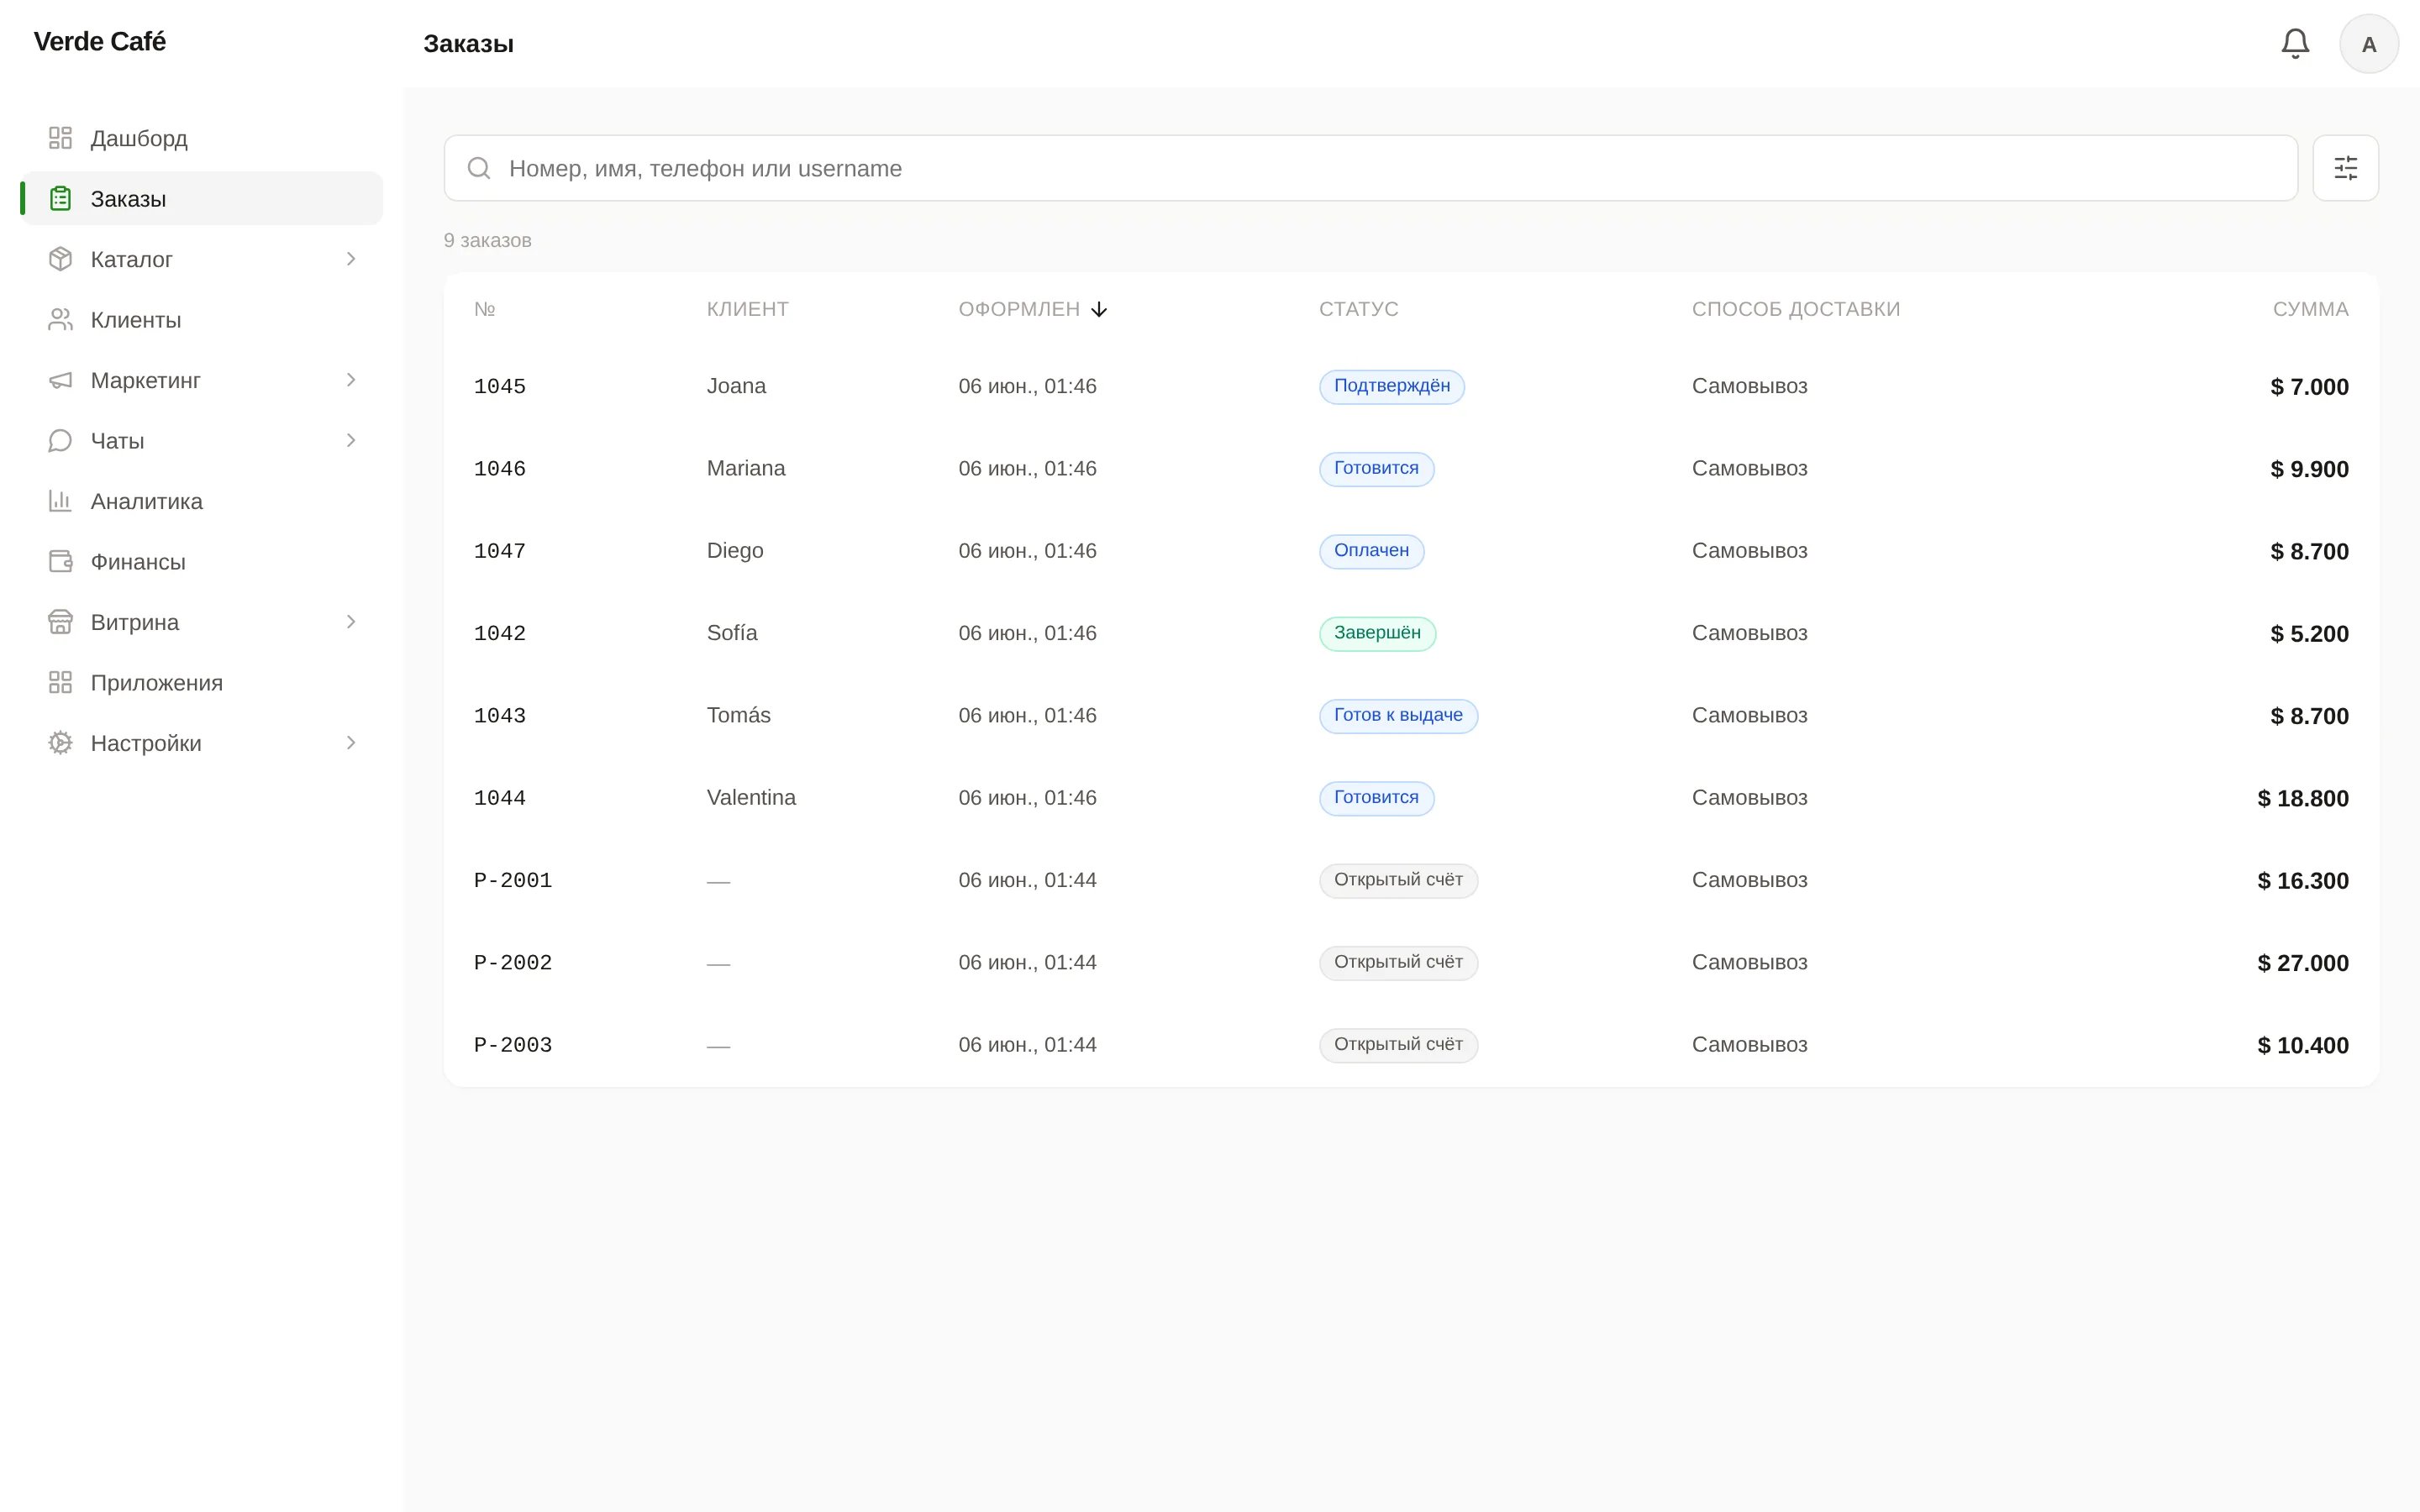Expand the Настройки submenu chevron
2420x1512 pixels.
[x=351, y=743]
